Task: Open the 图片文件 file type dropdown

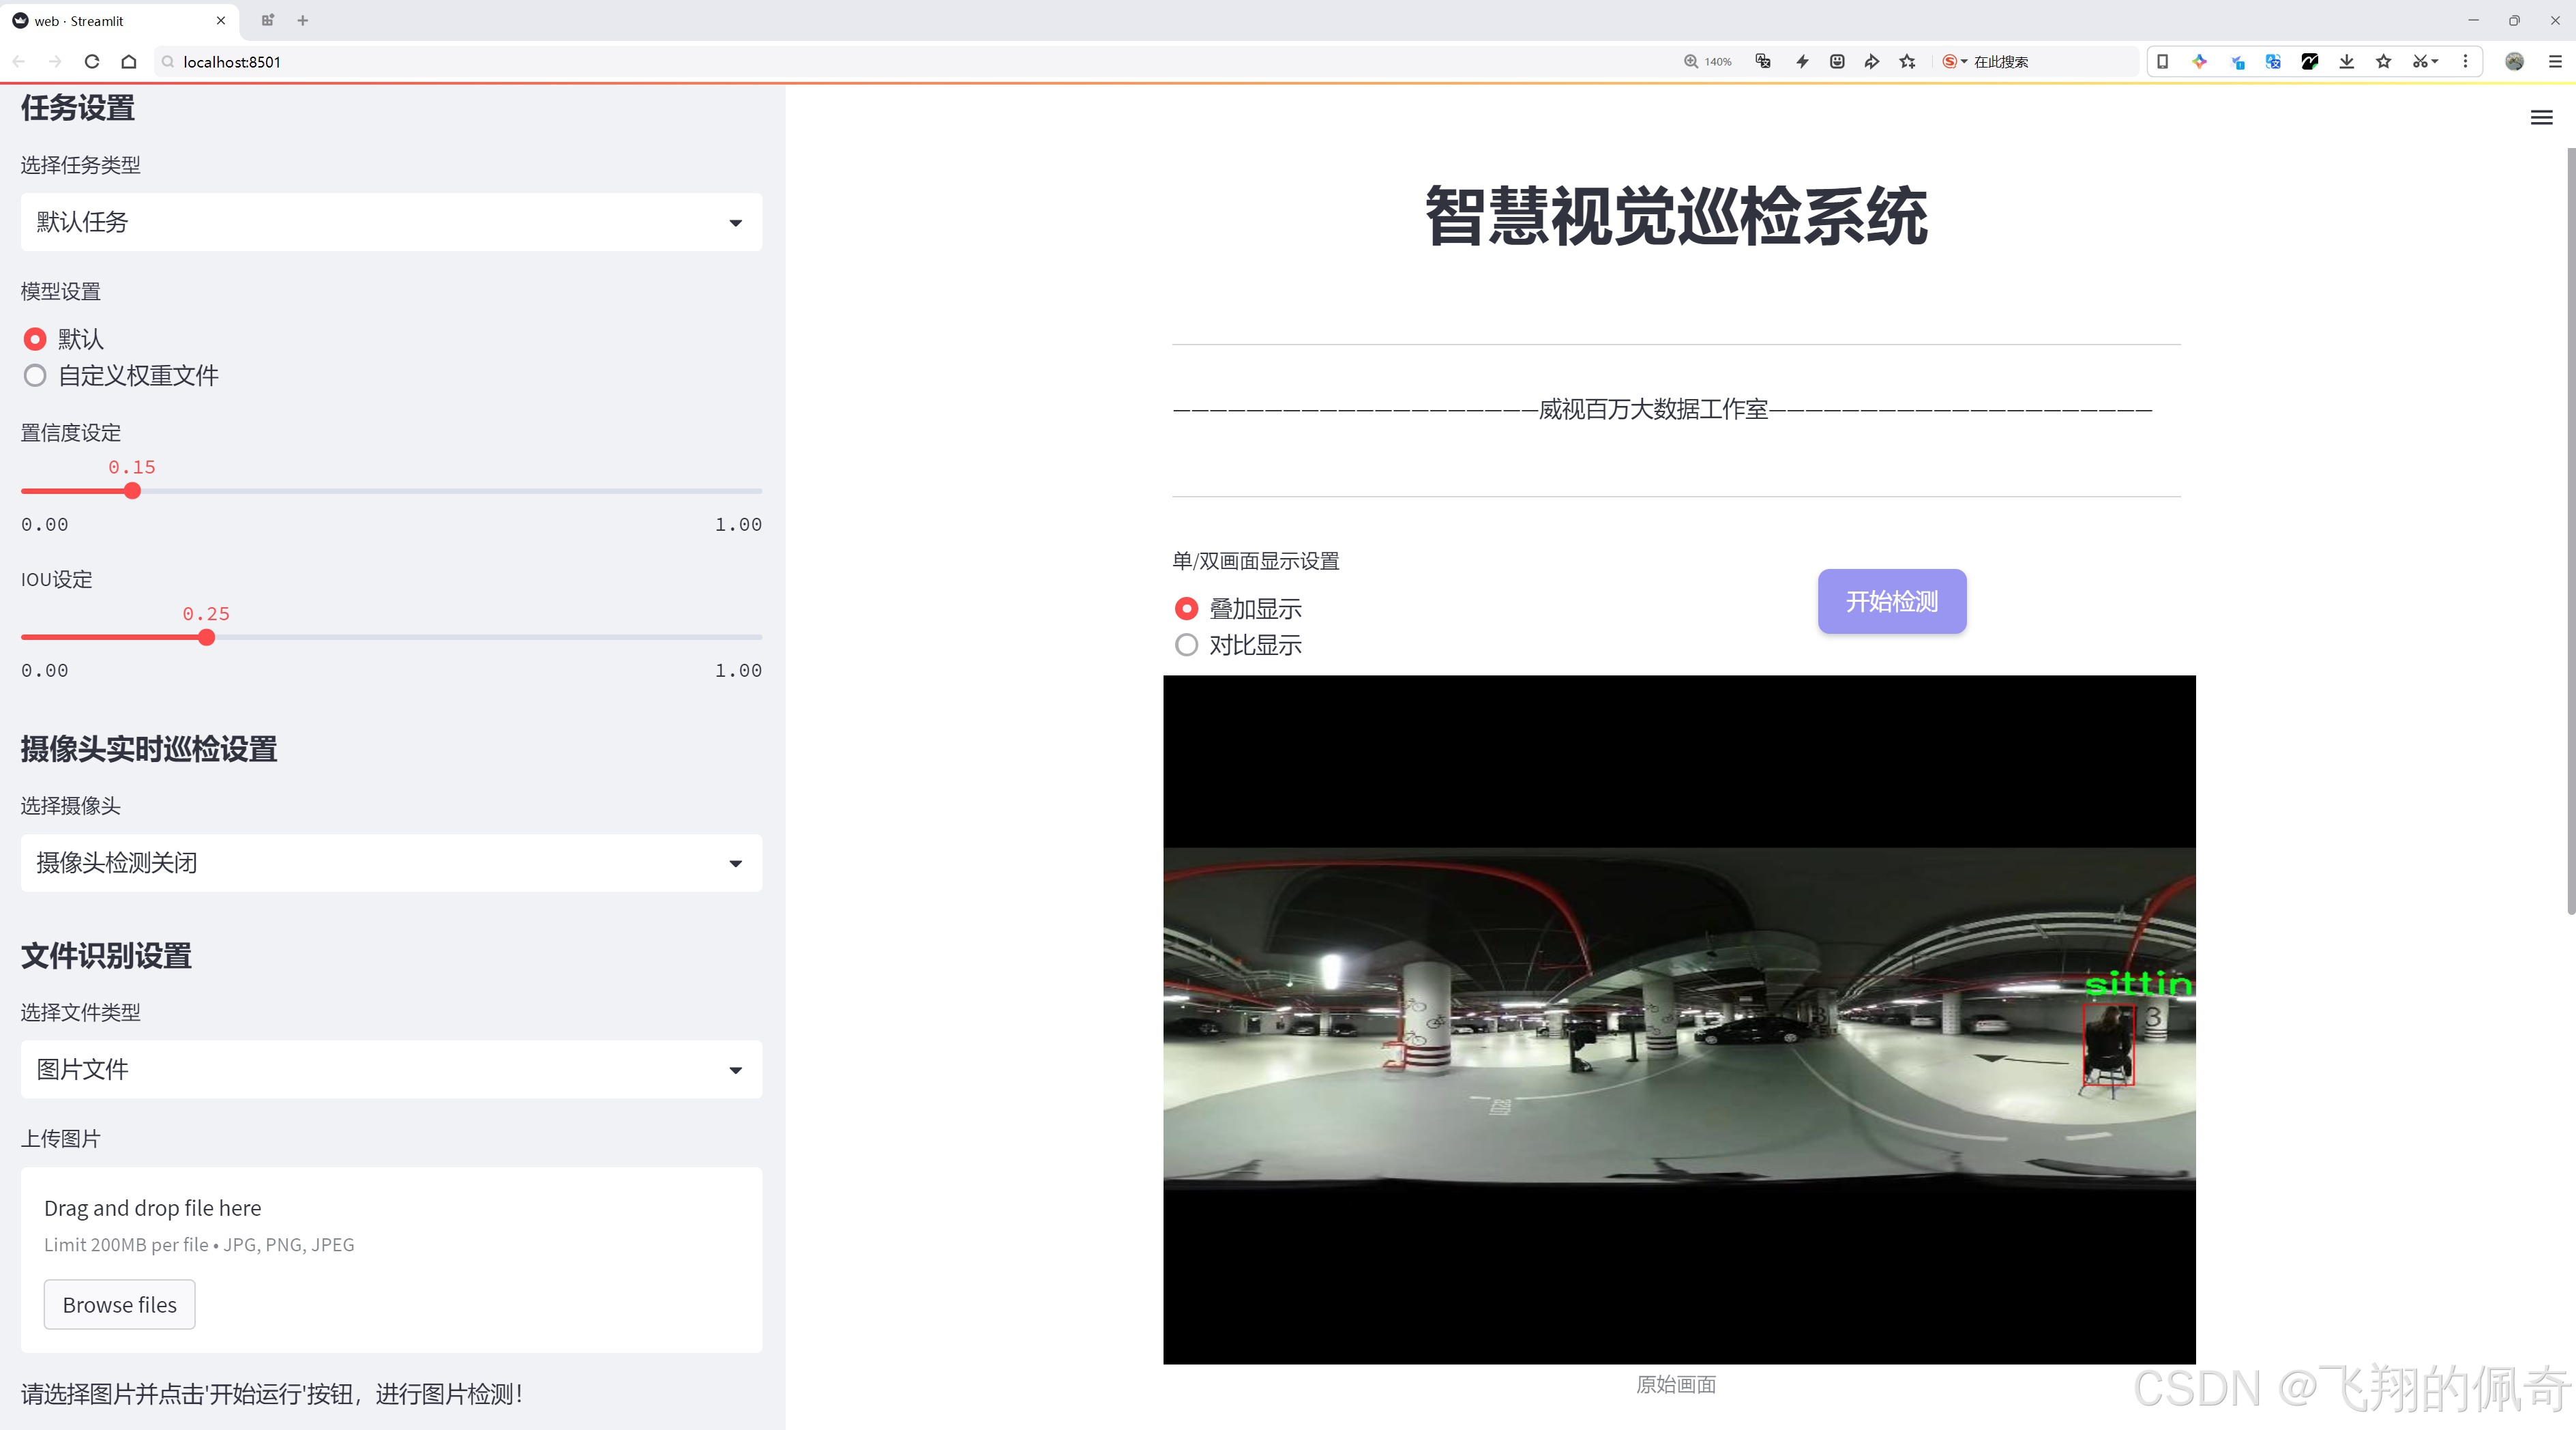Action: [390, 1069]
